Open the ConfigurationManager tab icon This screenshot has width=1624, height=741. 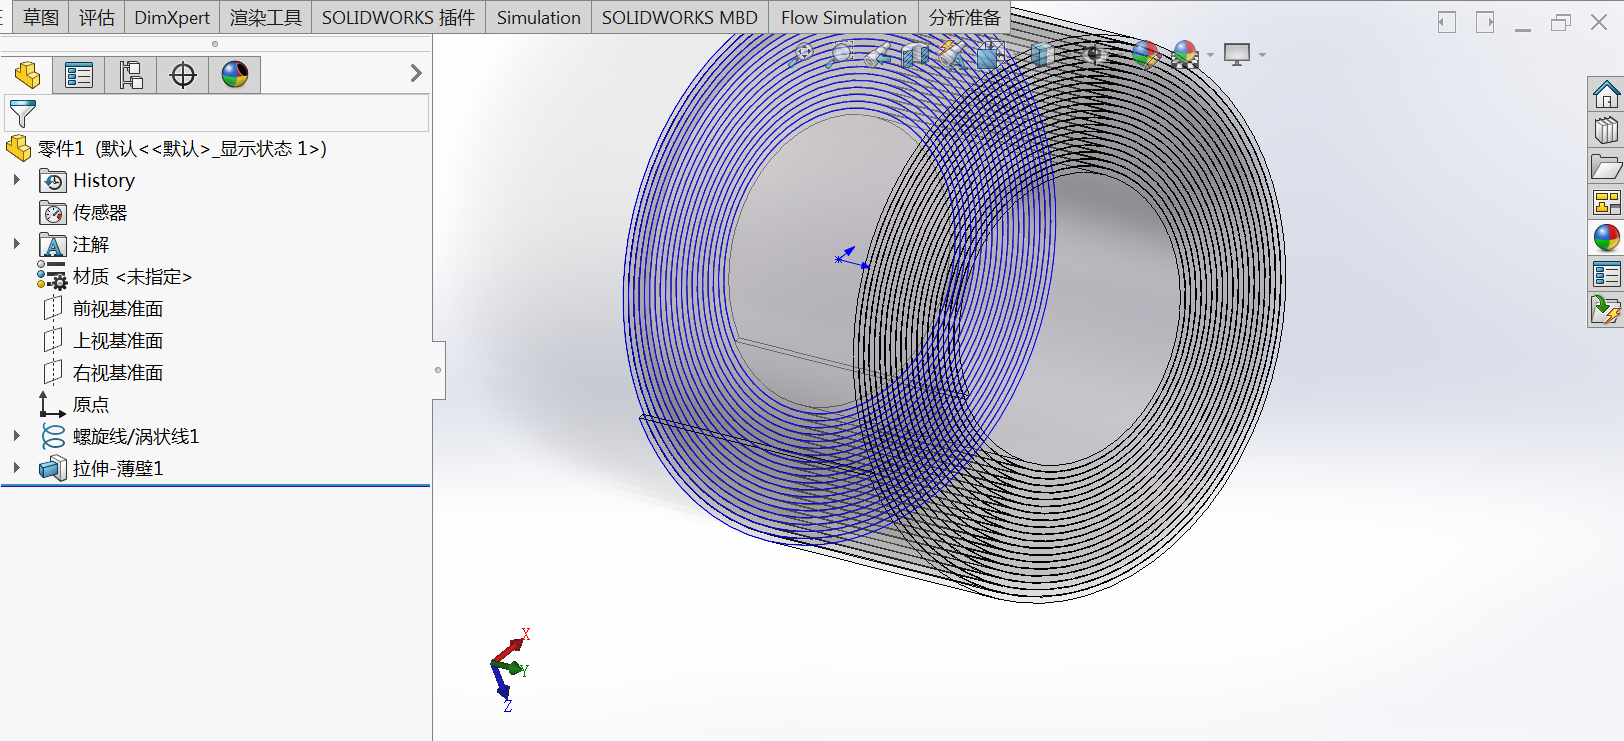[131, 75]
